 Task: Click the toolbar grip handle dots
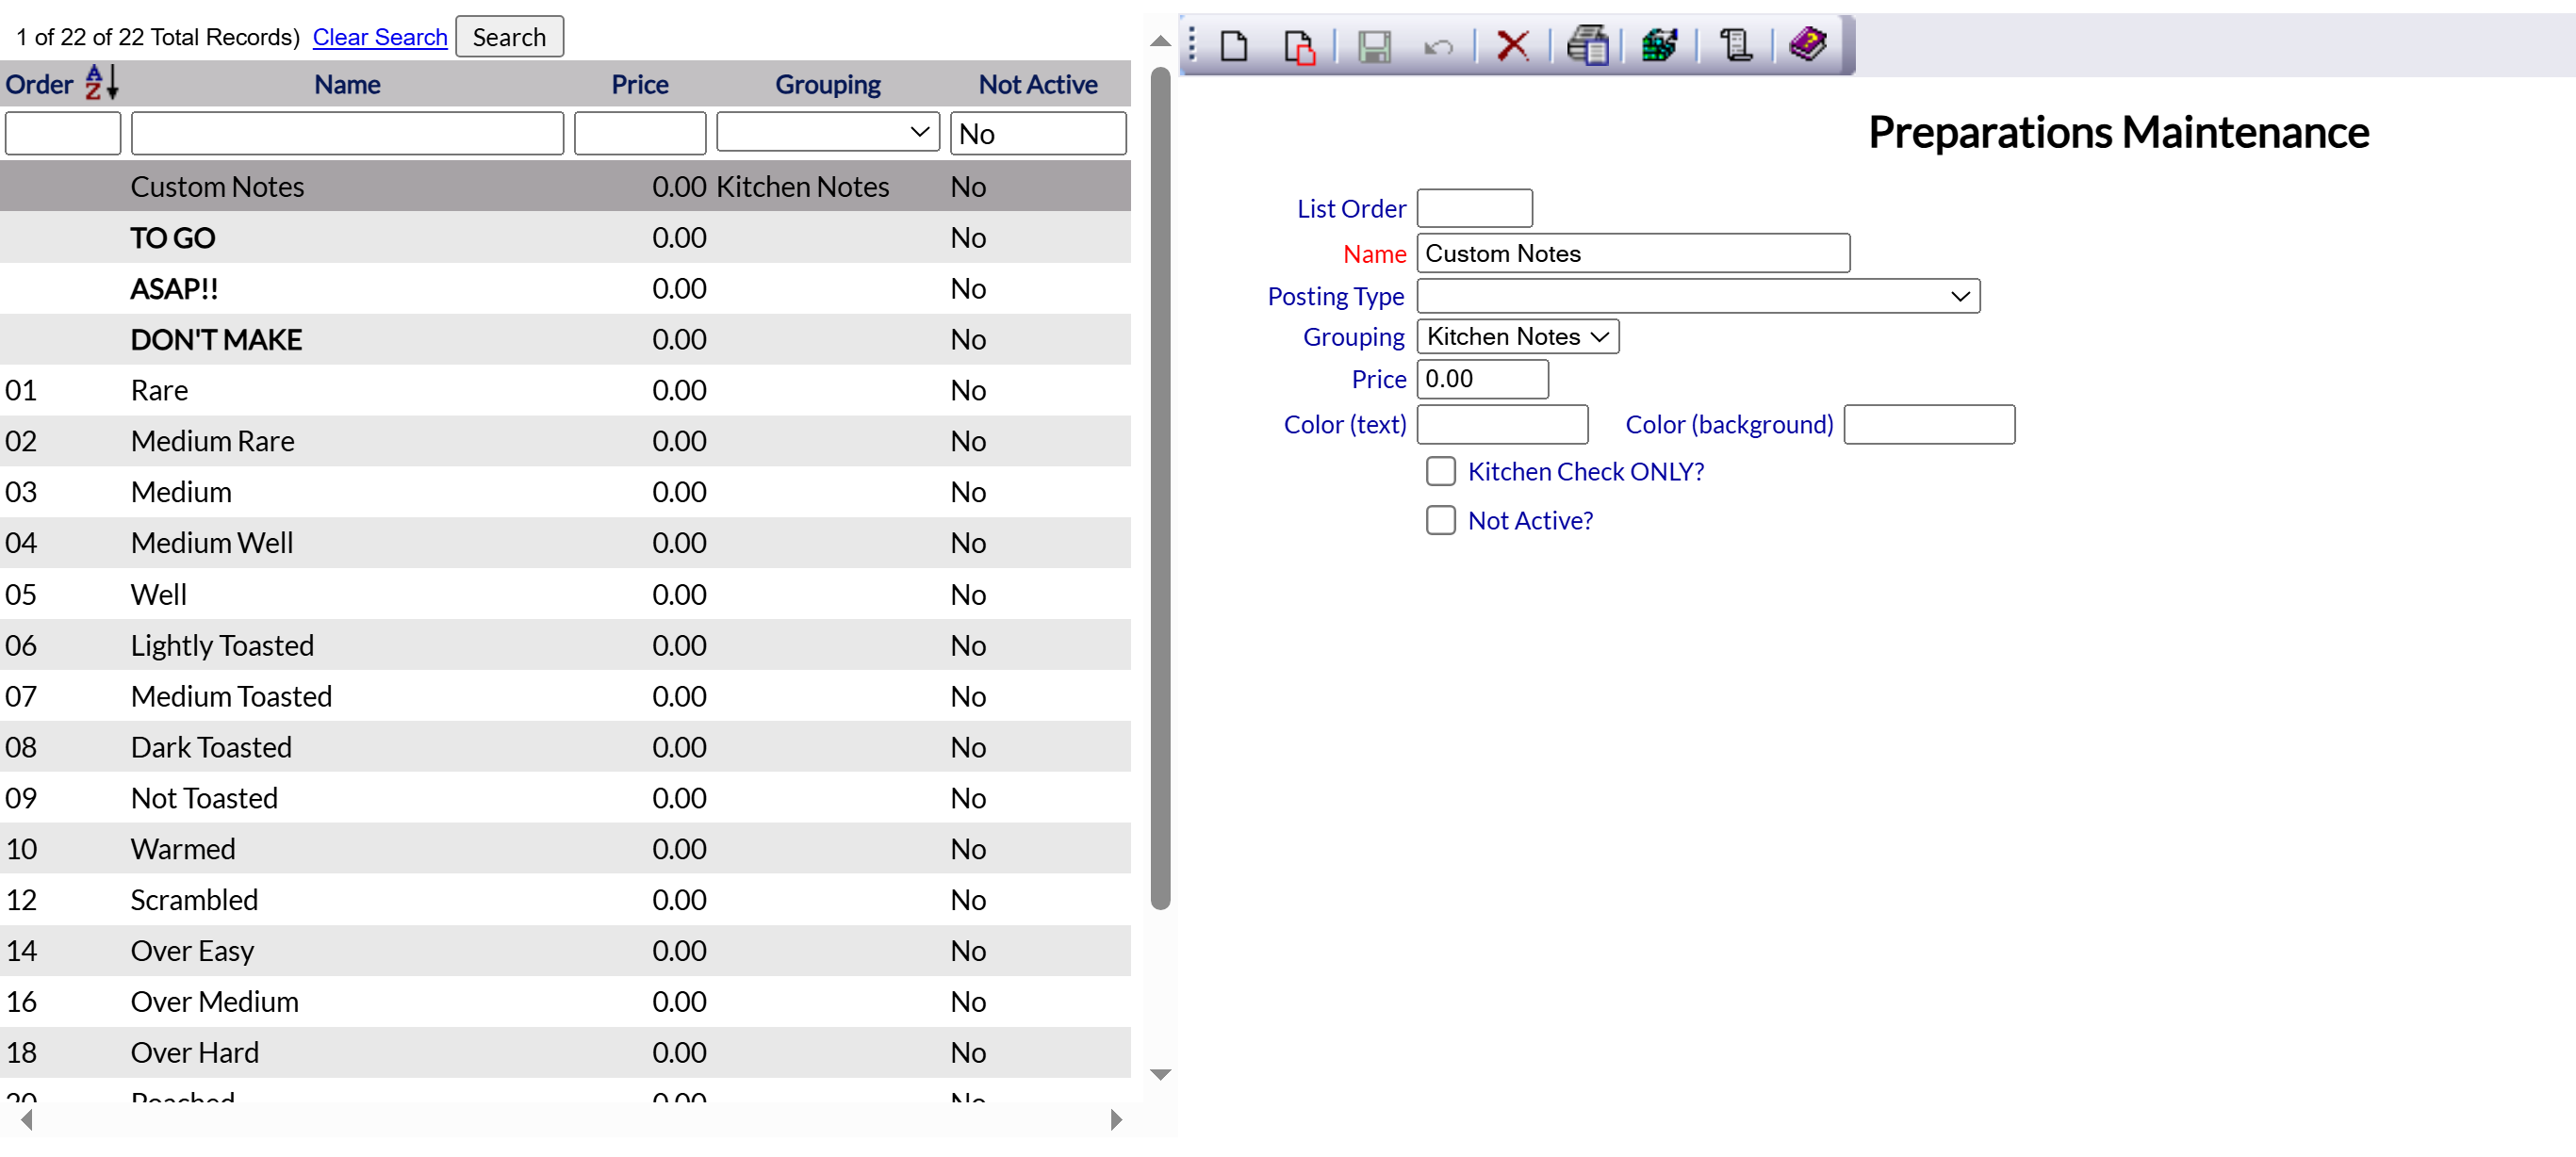[1192, 45]
